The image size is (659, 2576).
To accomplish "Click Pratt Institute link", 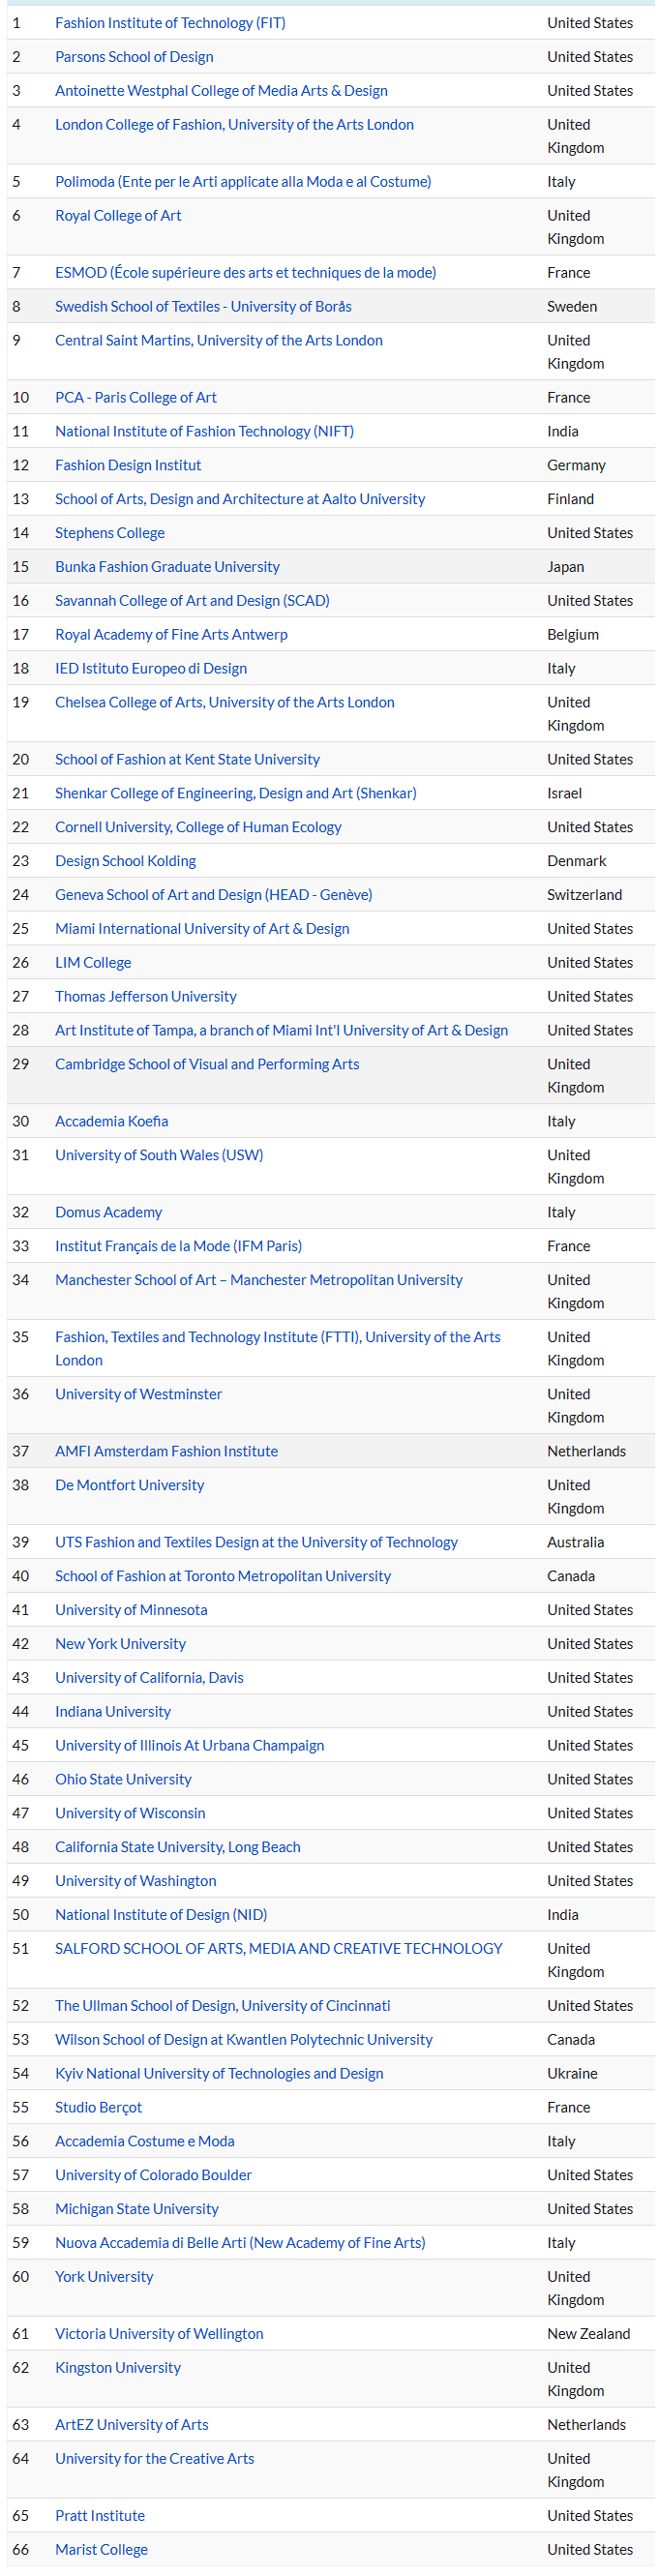I will 100,2516.
